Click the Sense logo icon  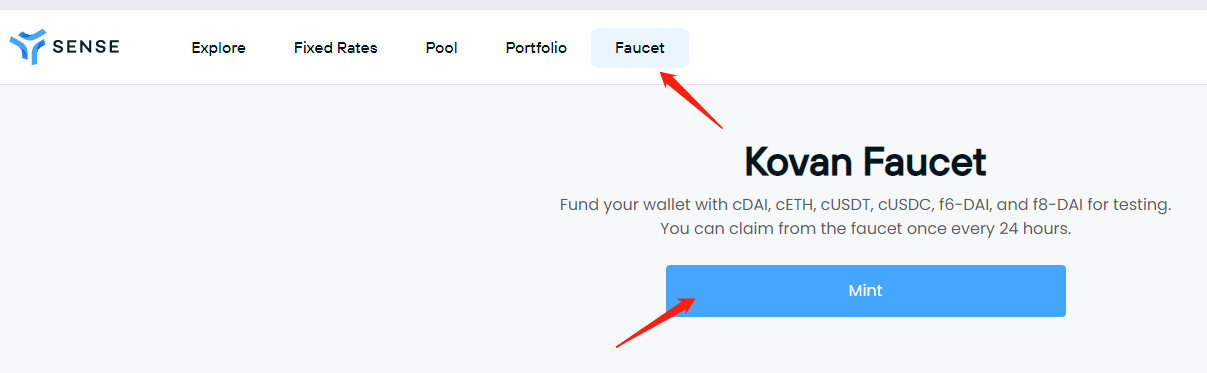[27, 47]
